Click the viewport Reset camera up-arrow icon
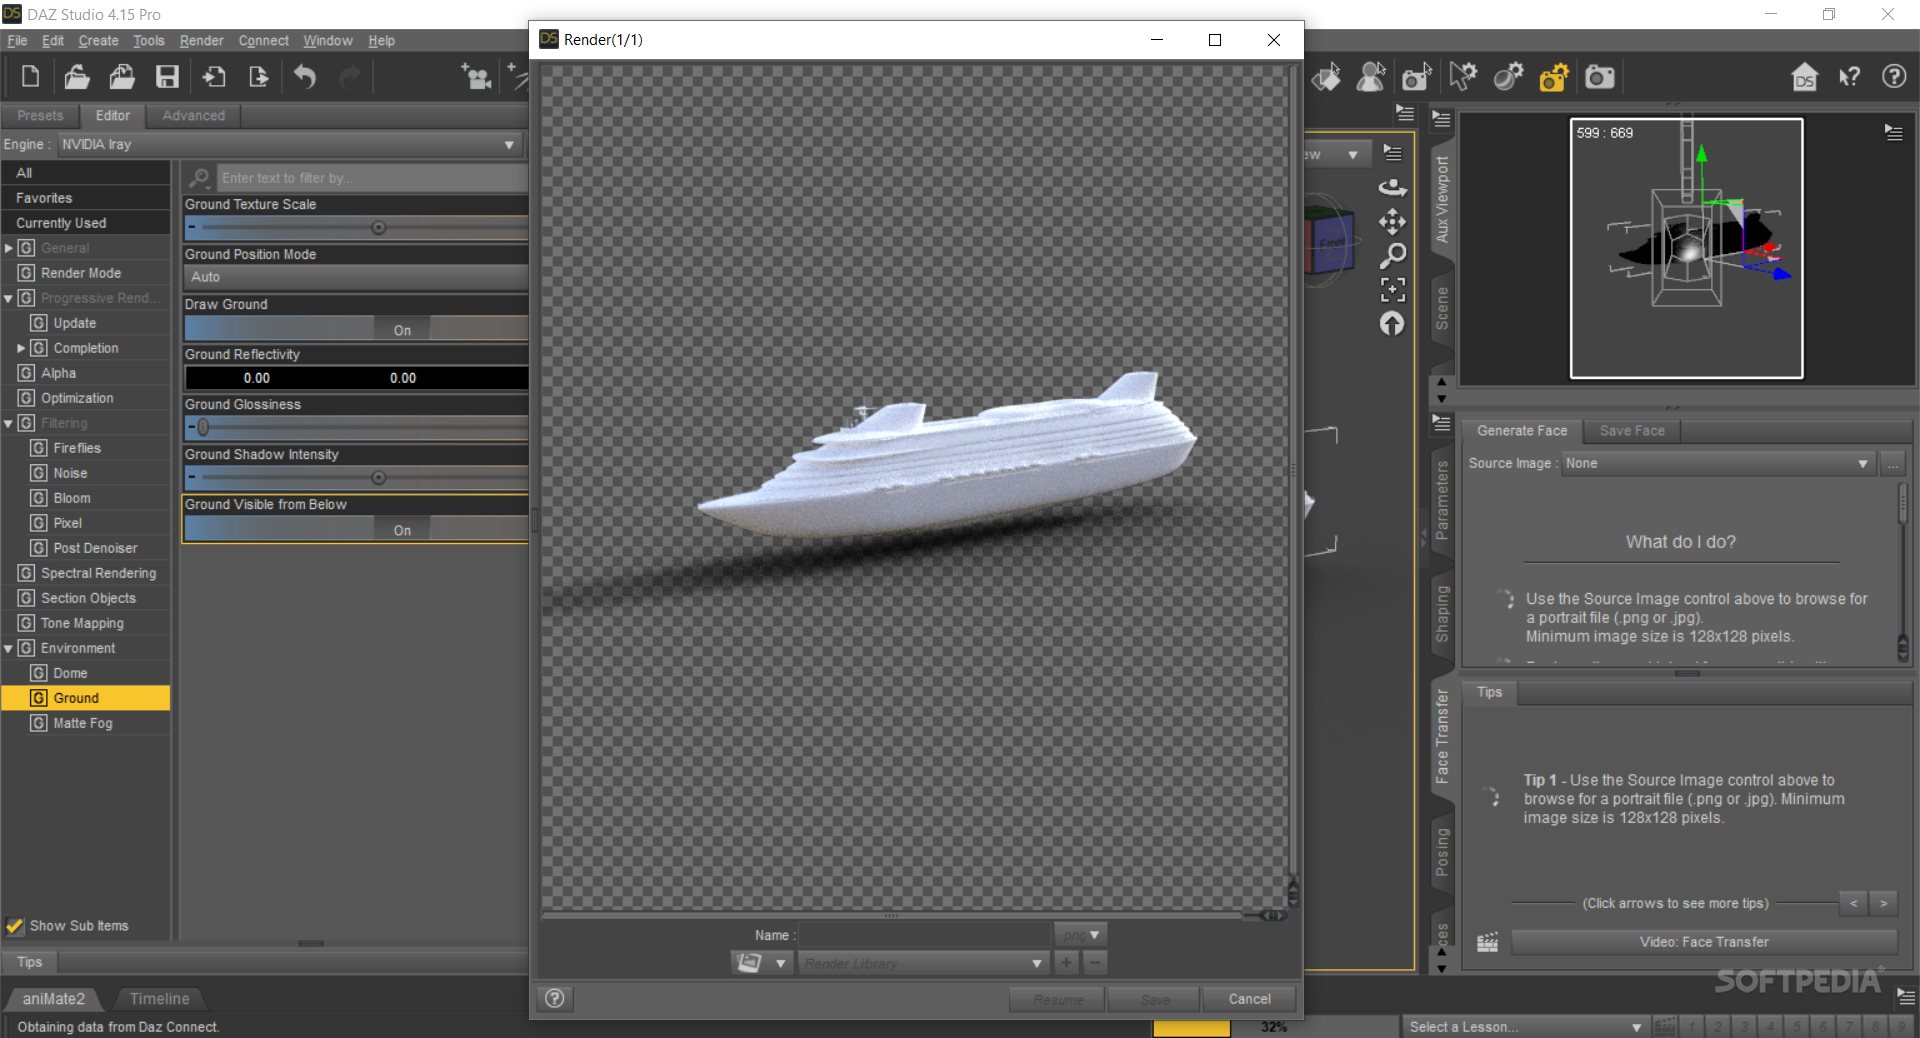 point(1392,323)
